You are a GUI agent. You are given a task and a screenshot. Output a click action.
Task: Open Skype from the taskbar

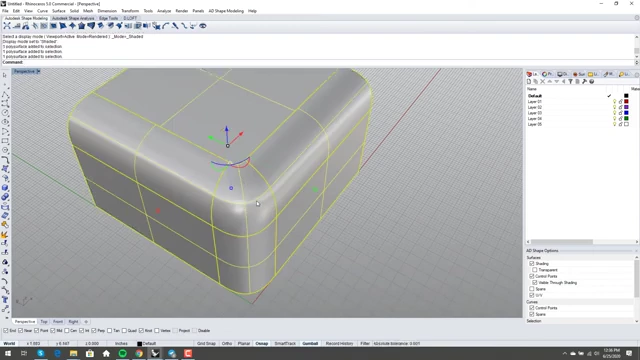[40, 353]
